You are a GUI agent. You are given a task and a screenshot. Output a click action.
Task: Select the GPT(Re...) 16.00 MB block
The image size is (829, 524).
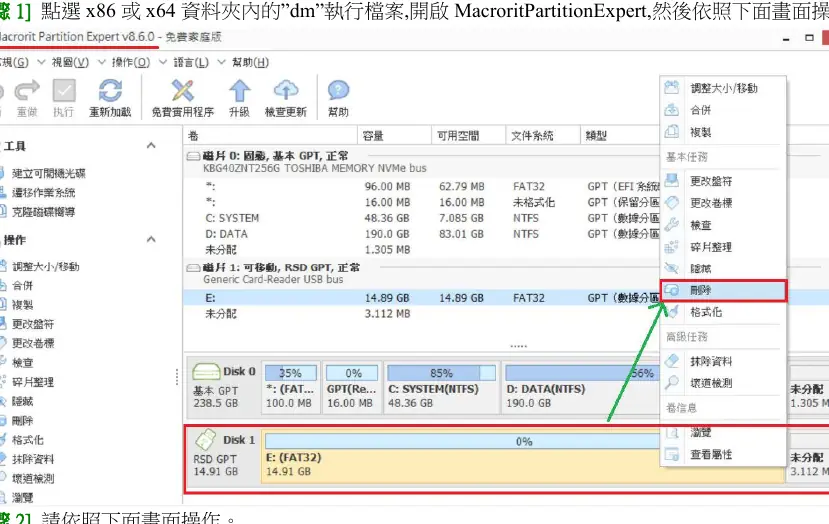click(x=352, y=388)
